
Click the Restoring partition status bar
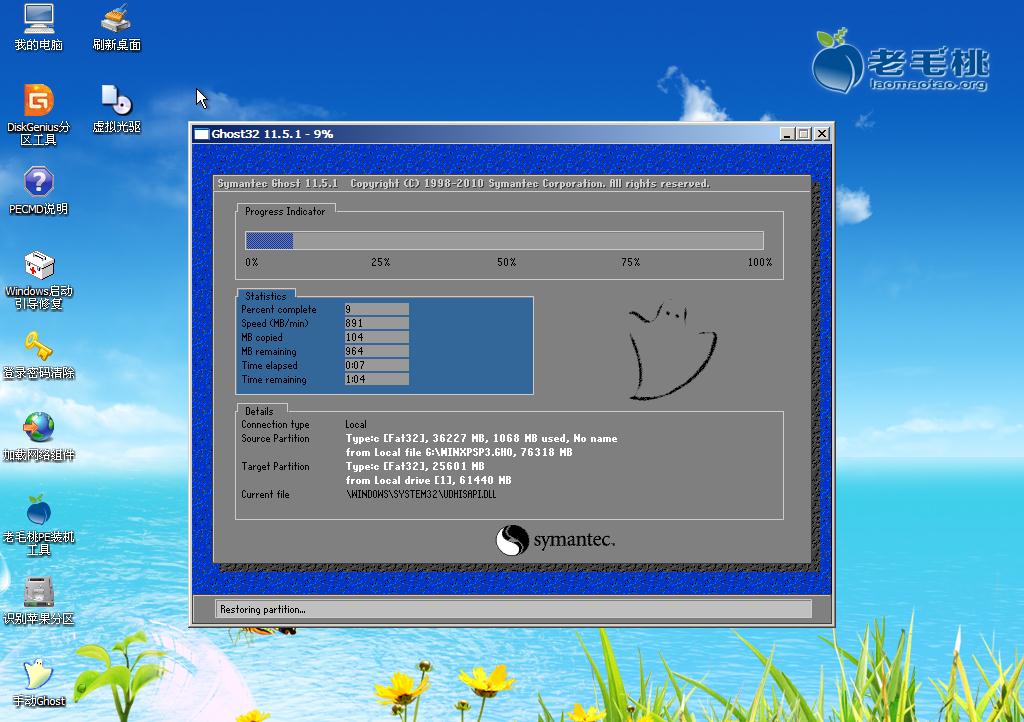tap(513, 609)
